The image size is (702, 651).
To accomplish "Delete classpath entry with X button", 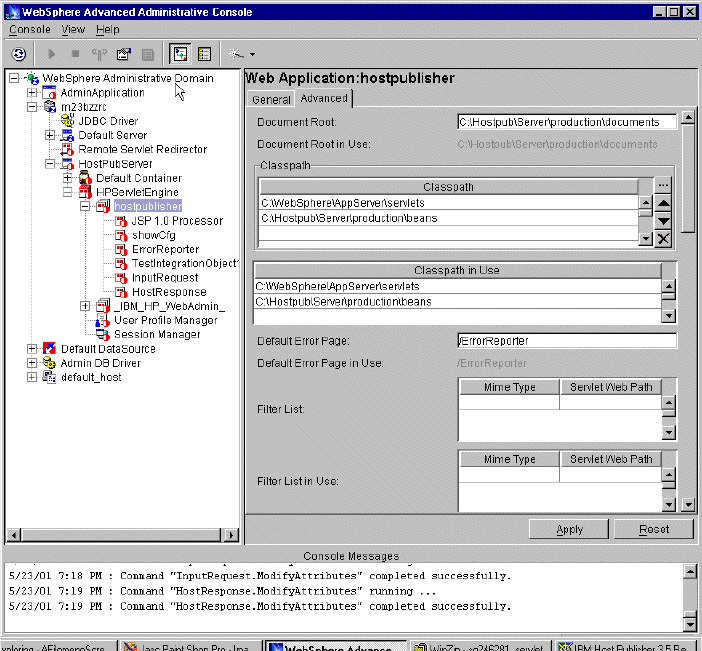I will coord(663,239).
